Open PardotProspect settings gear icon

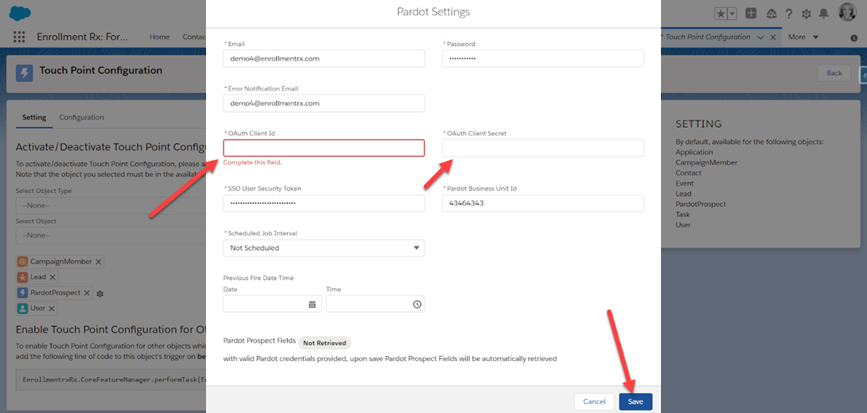(100, 293)
